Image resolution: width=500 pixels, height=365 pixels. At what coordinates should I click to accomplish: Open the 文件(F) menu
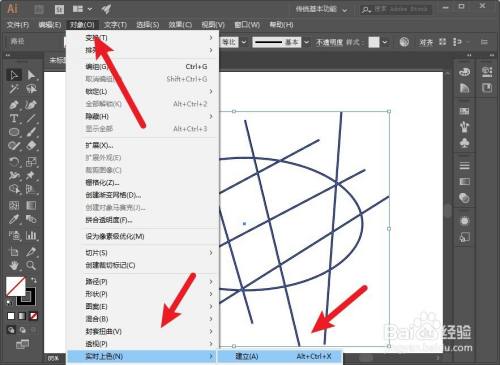click(18, 25)
